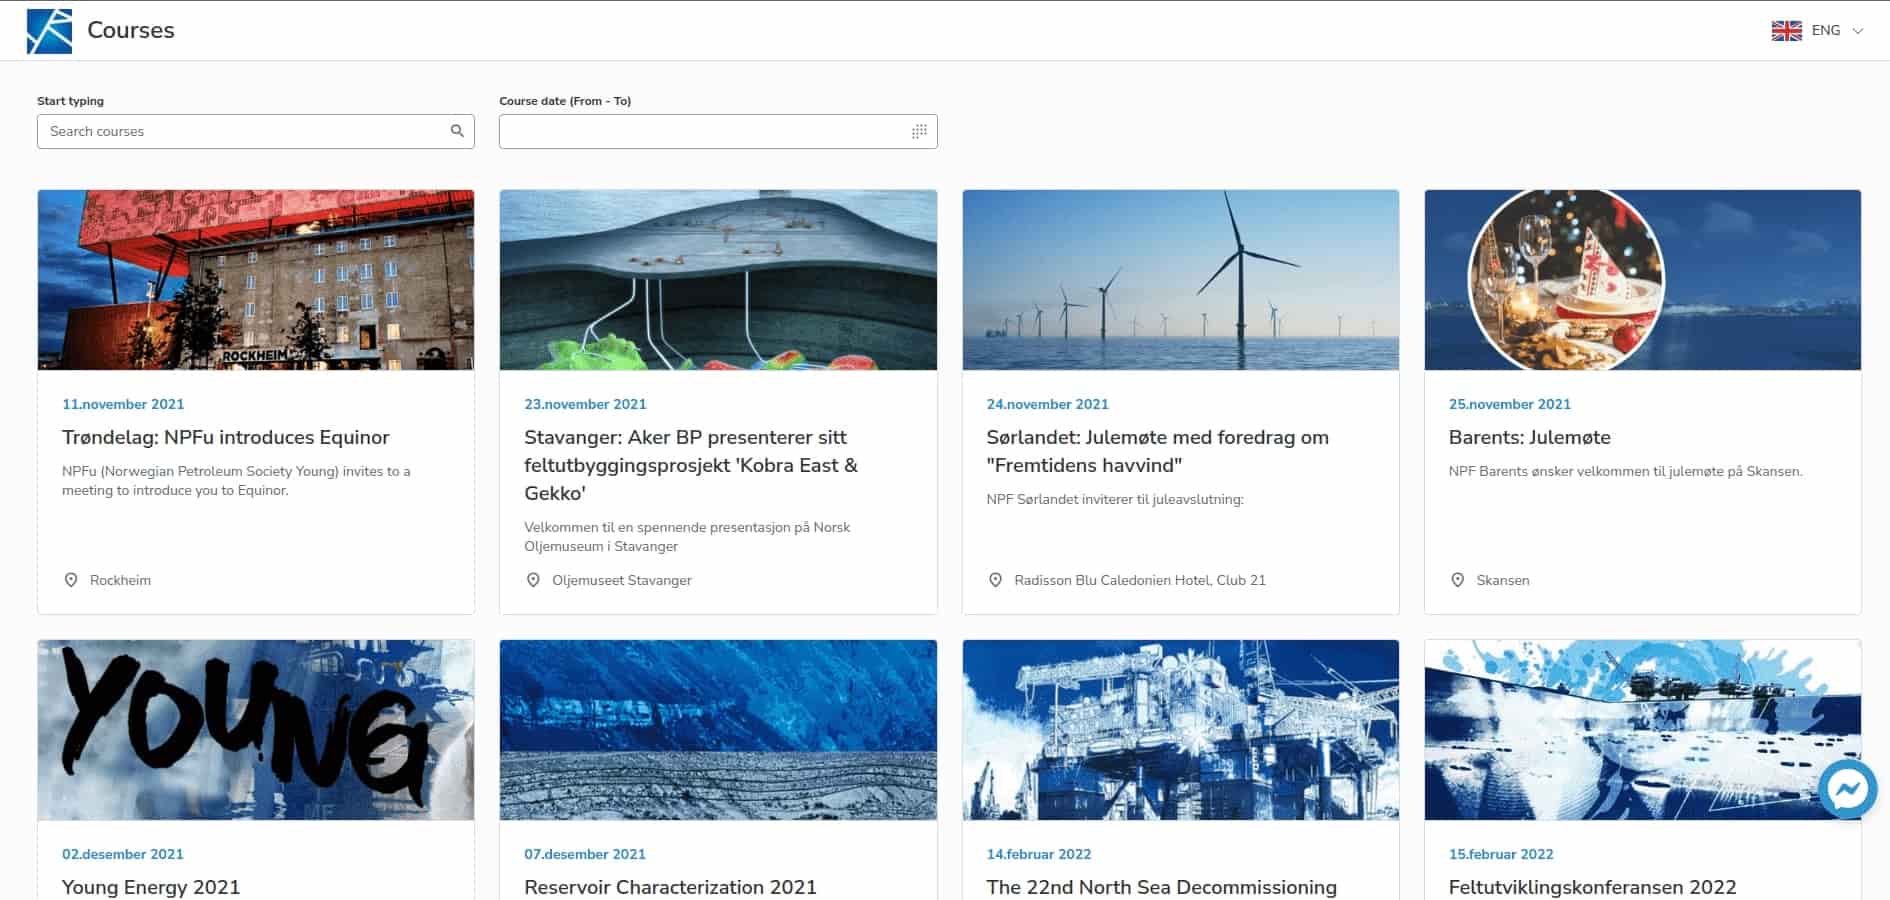Open Young Energy 2021 course title
Viewport: 1890px width, 900px height.
(x=151, y=887)
